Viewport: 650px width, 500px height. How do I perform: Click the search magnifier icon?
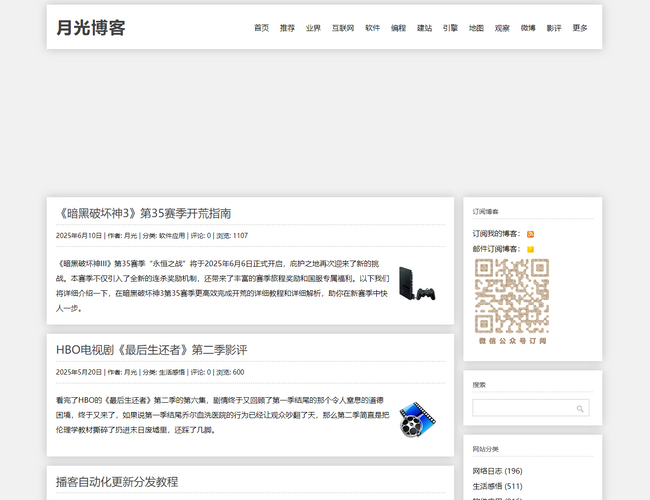(580, 409)
